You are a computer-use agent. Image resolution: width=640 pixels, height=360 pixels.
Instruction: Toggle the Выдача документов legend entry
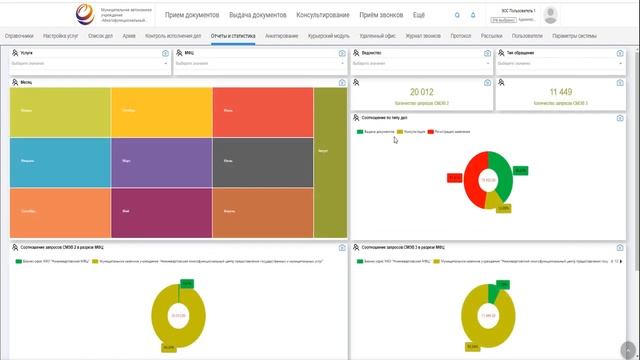(376, 132)
